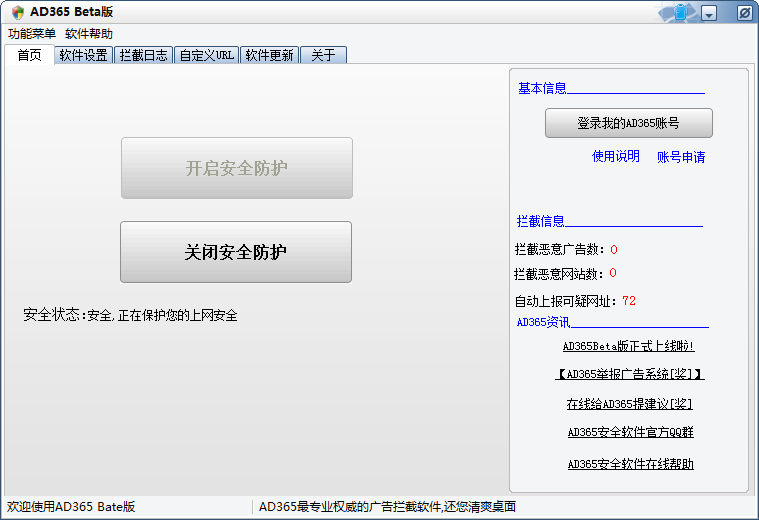759x520 pixels.
Task: Click status bar slogan AD365最专业权威的广告拦截软件
Action: tap(387, 507)
